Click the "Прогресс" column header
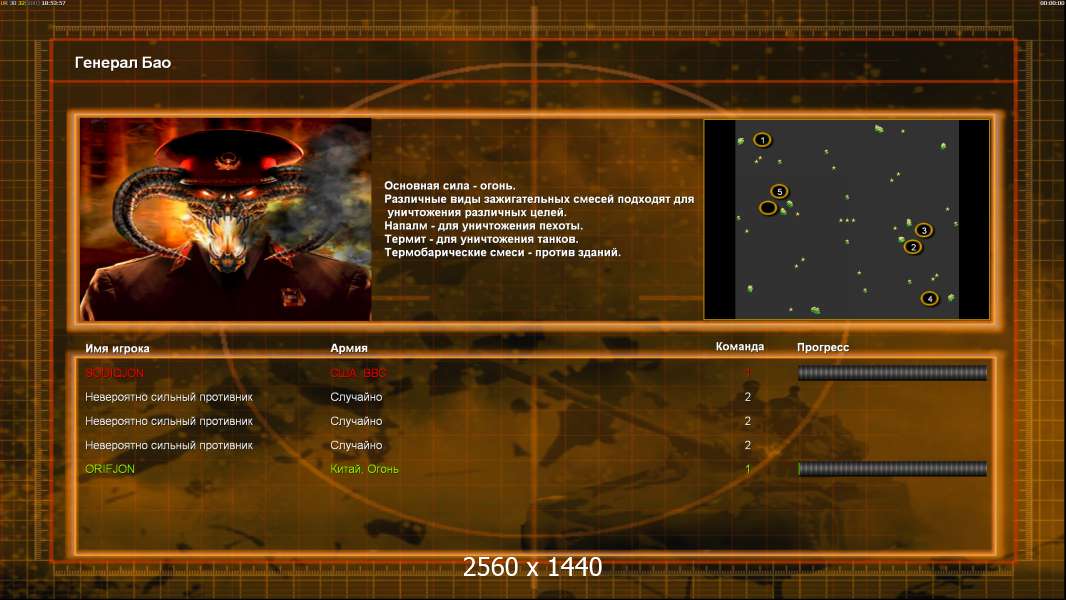The height and width of the screenshot is (600, 1066). tap(823, 347)
